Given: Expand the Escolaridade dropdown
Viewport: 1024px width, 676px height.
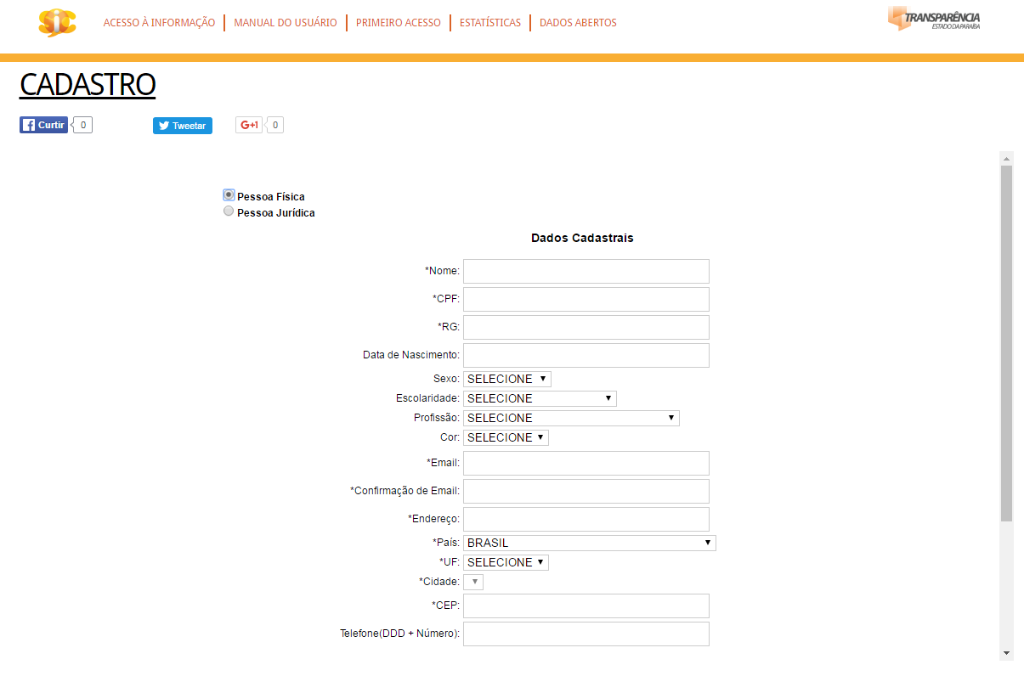Looking at the screenshot, I should tap(539, 398).
